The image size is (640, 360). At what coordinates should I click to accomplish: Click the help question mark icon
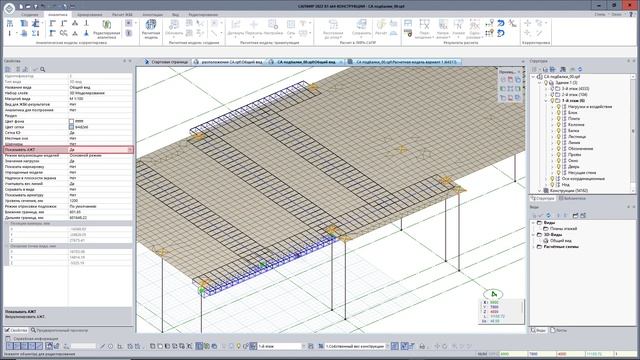tap(631, 14)
